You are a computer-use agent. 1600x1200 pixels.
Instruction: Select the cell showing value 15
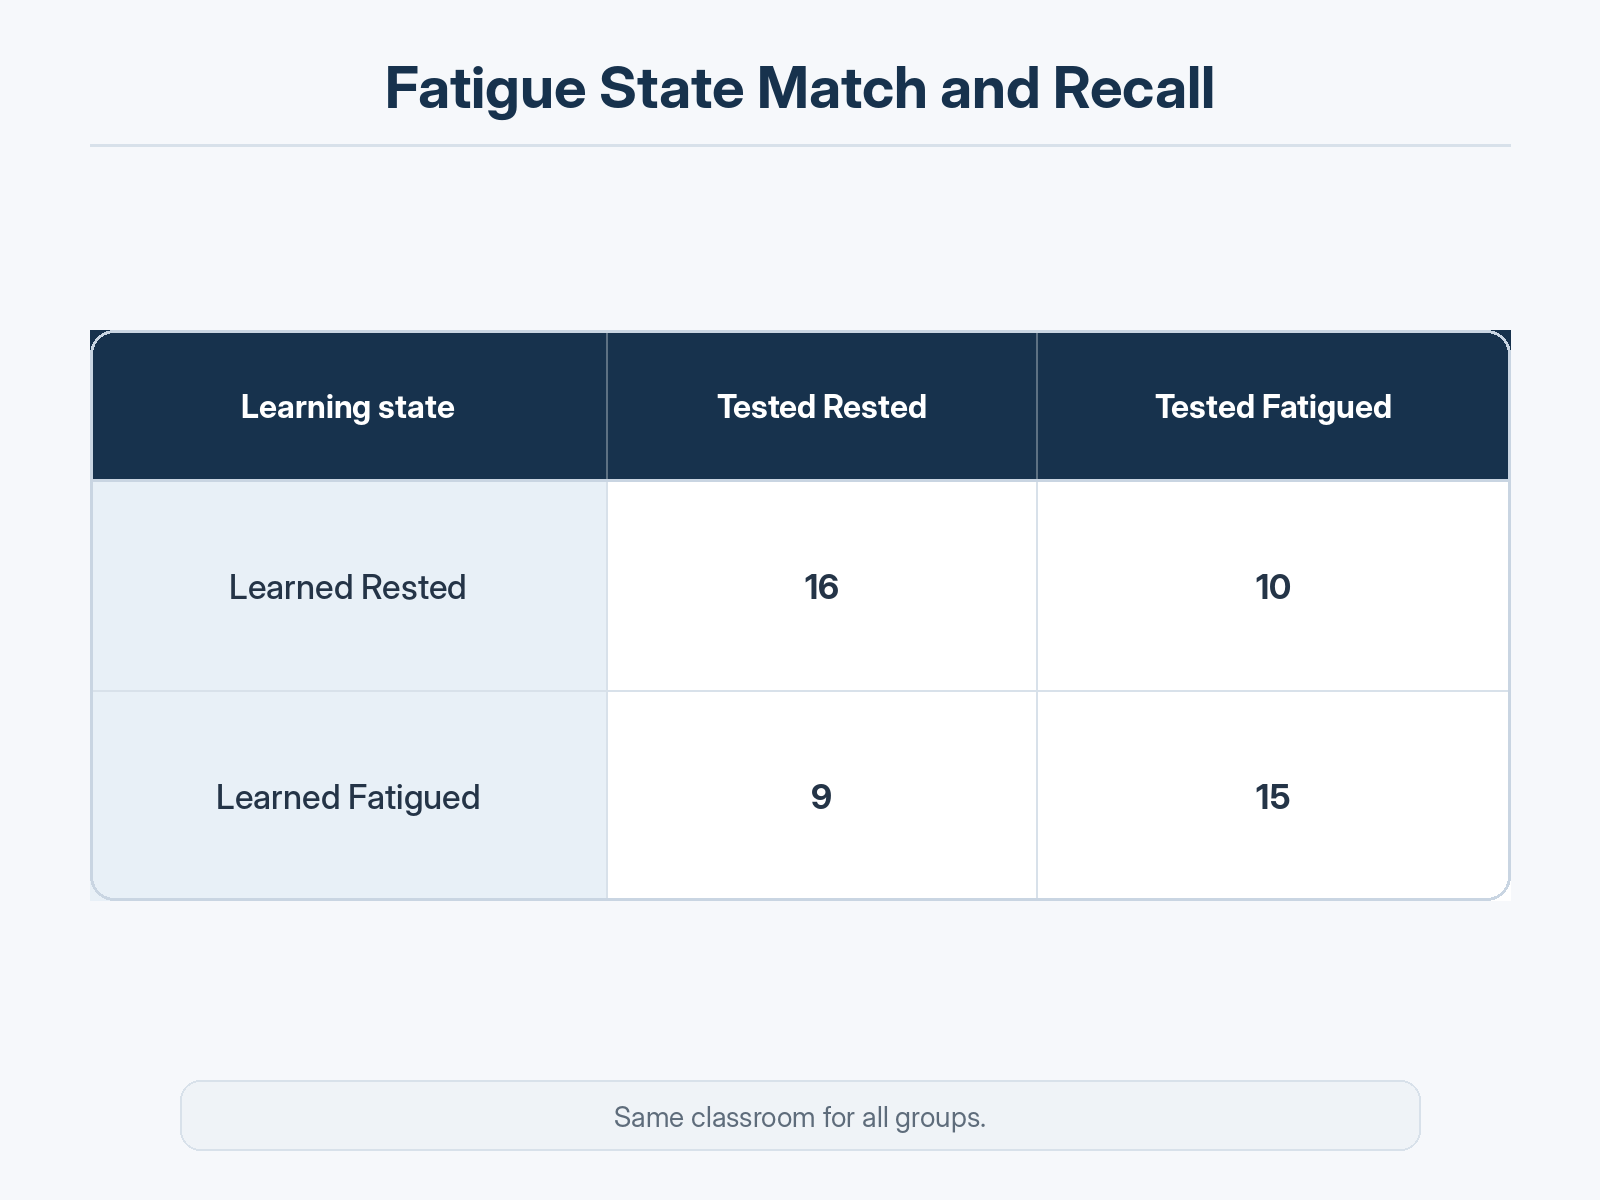pyautogui.click(x=1273, y=796)
